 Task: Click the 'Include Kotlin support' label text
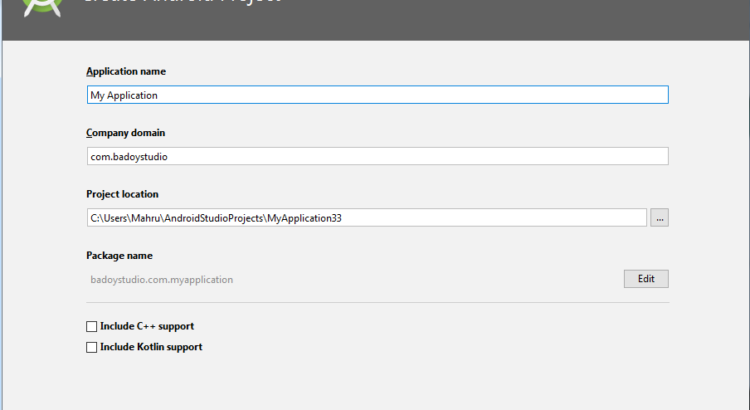(151, 347)
